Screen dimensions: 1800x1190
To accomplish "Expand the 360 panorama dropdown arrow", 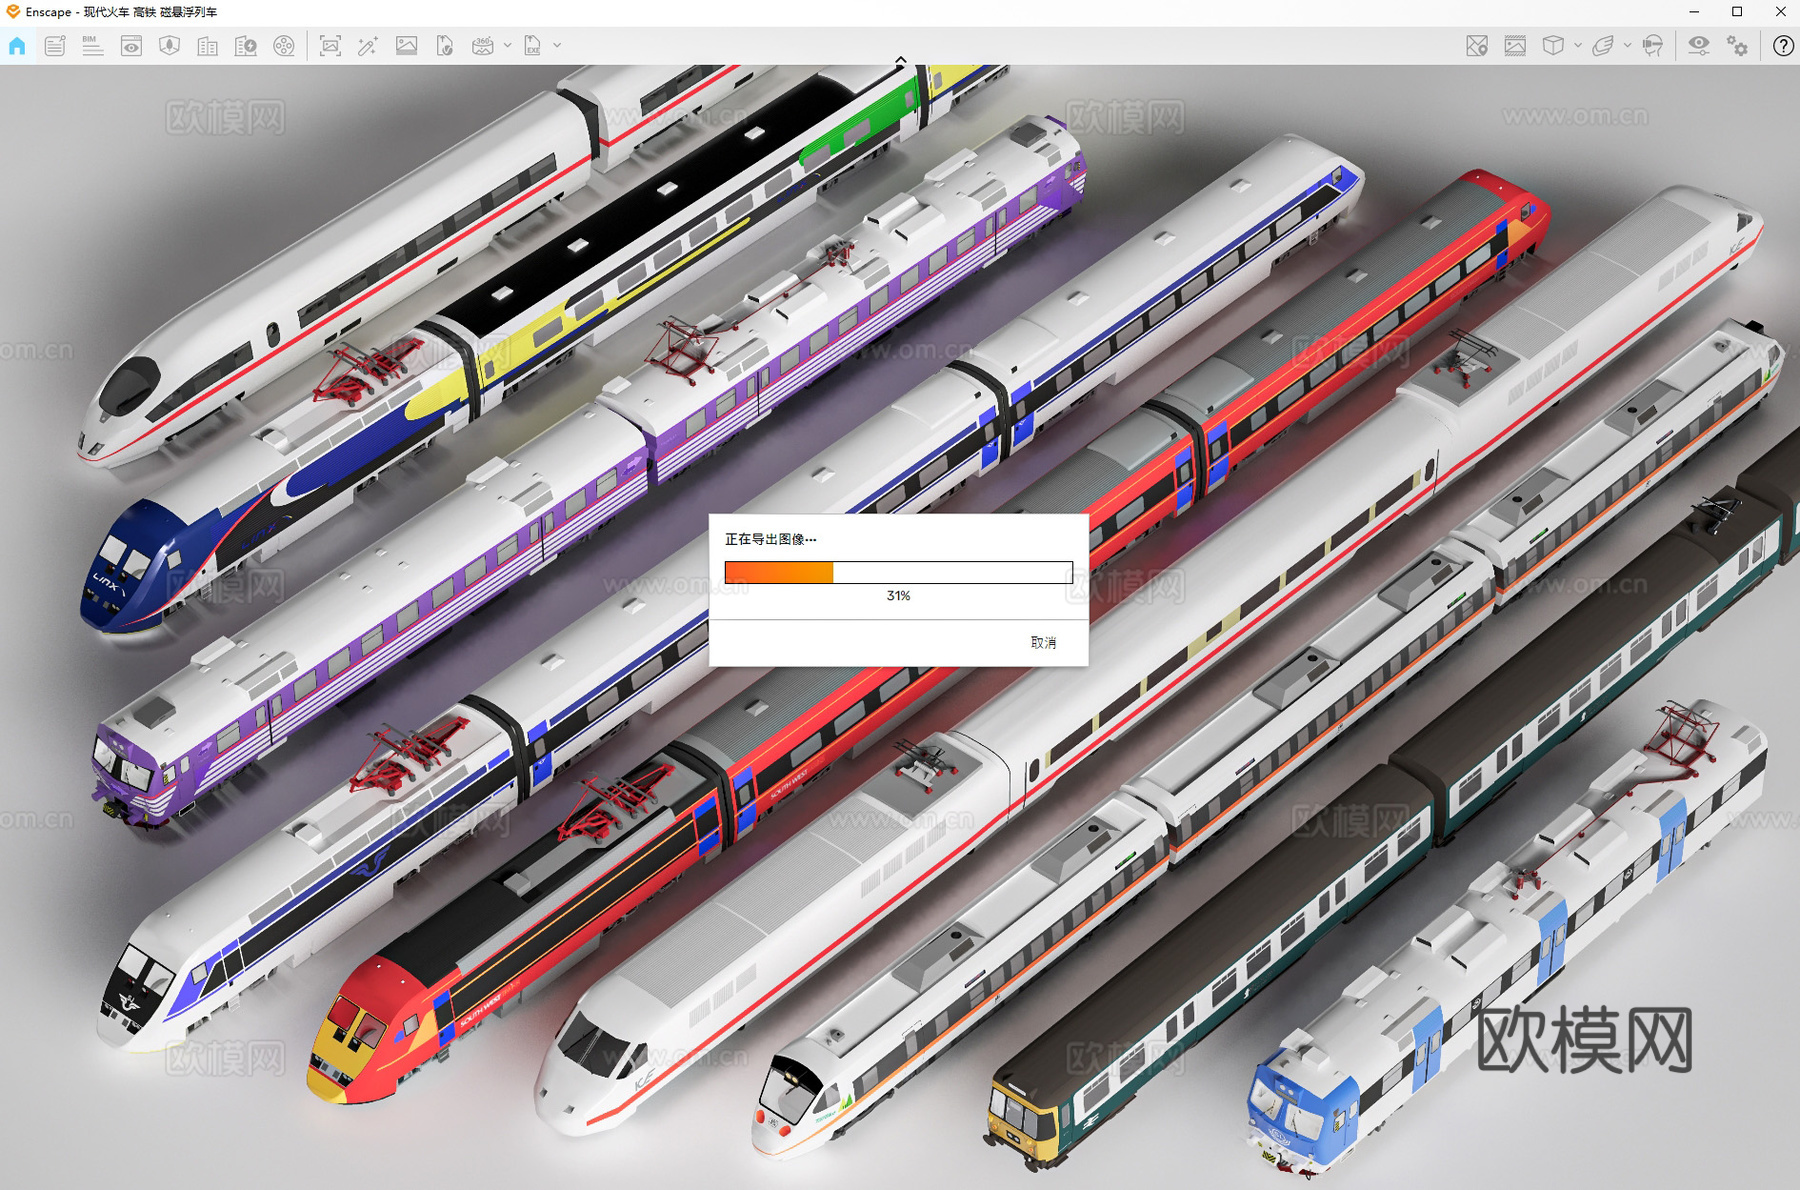I will point(508,46).
